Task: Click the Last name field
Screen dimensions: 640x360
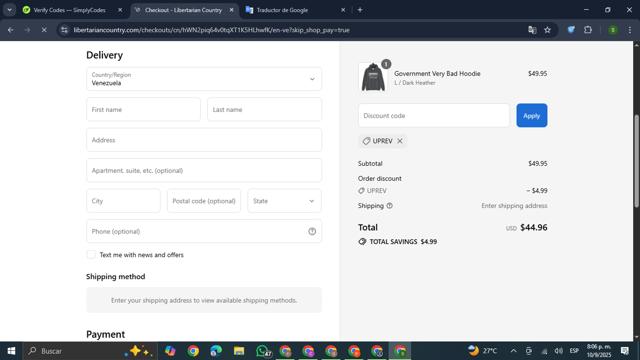Action: pyautogui.click(x=264, y=109)
